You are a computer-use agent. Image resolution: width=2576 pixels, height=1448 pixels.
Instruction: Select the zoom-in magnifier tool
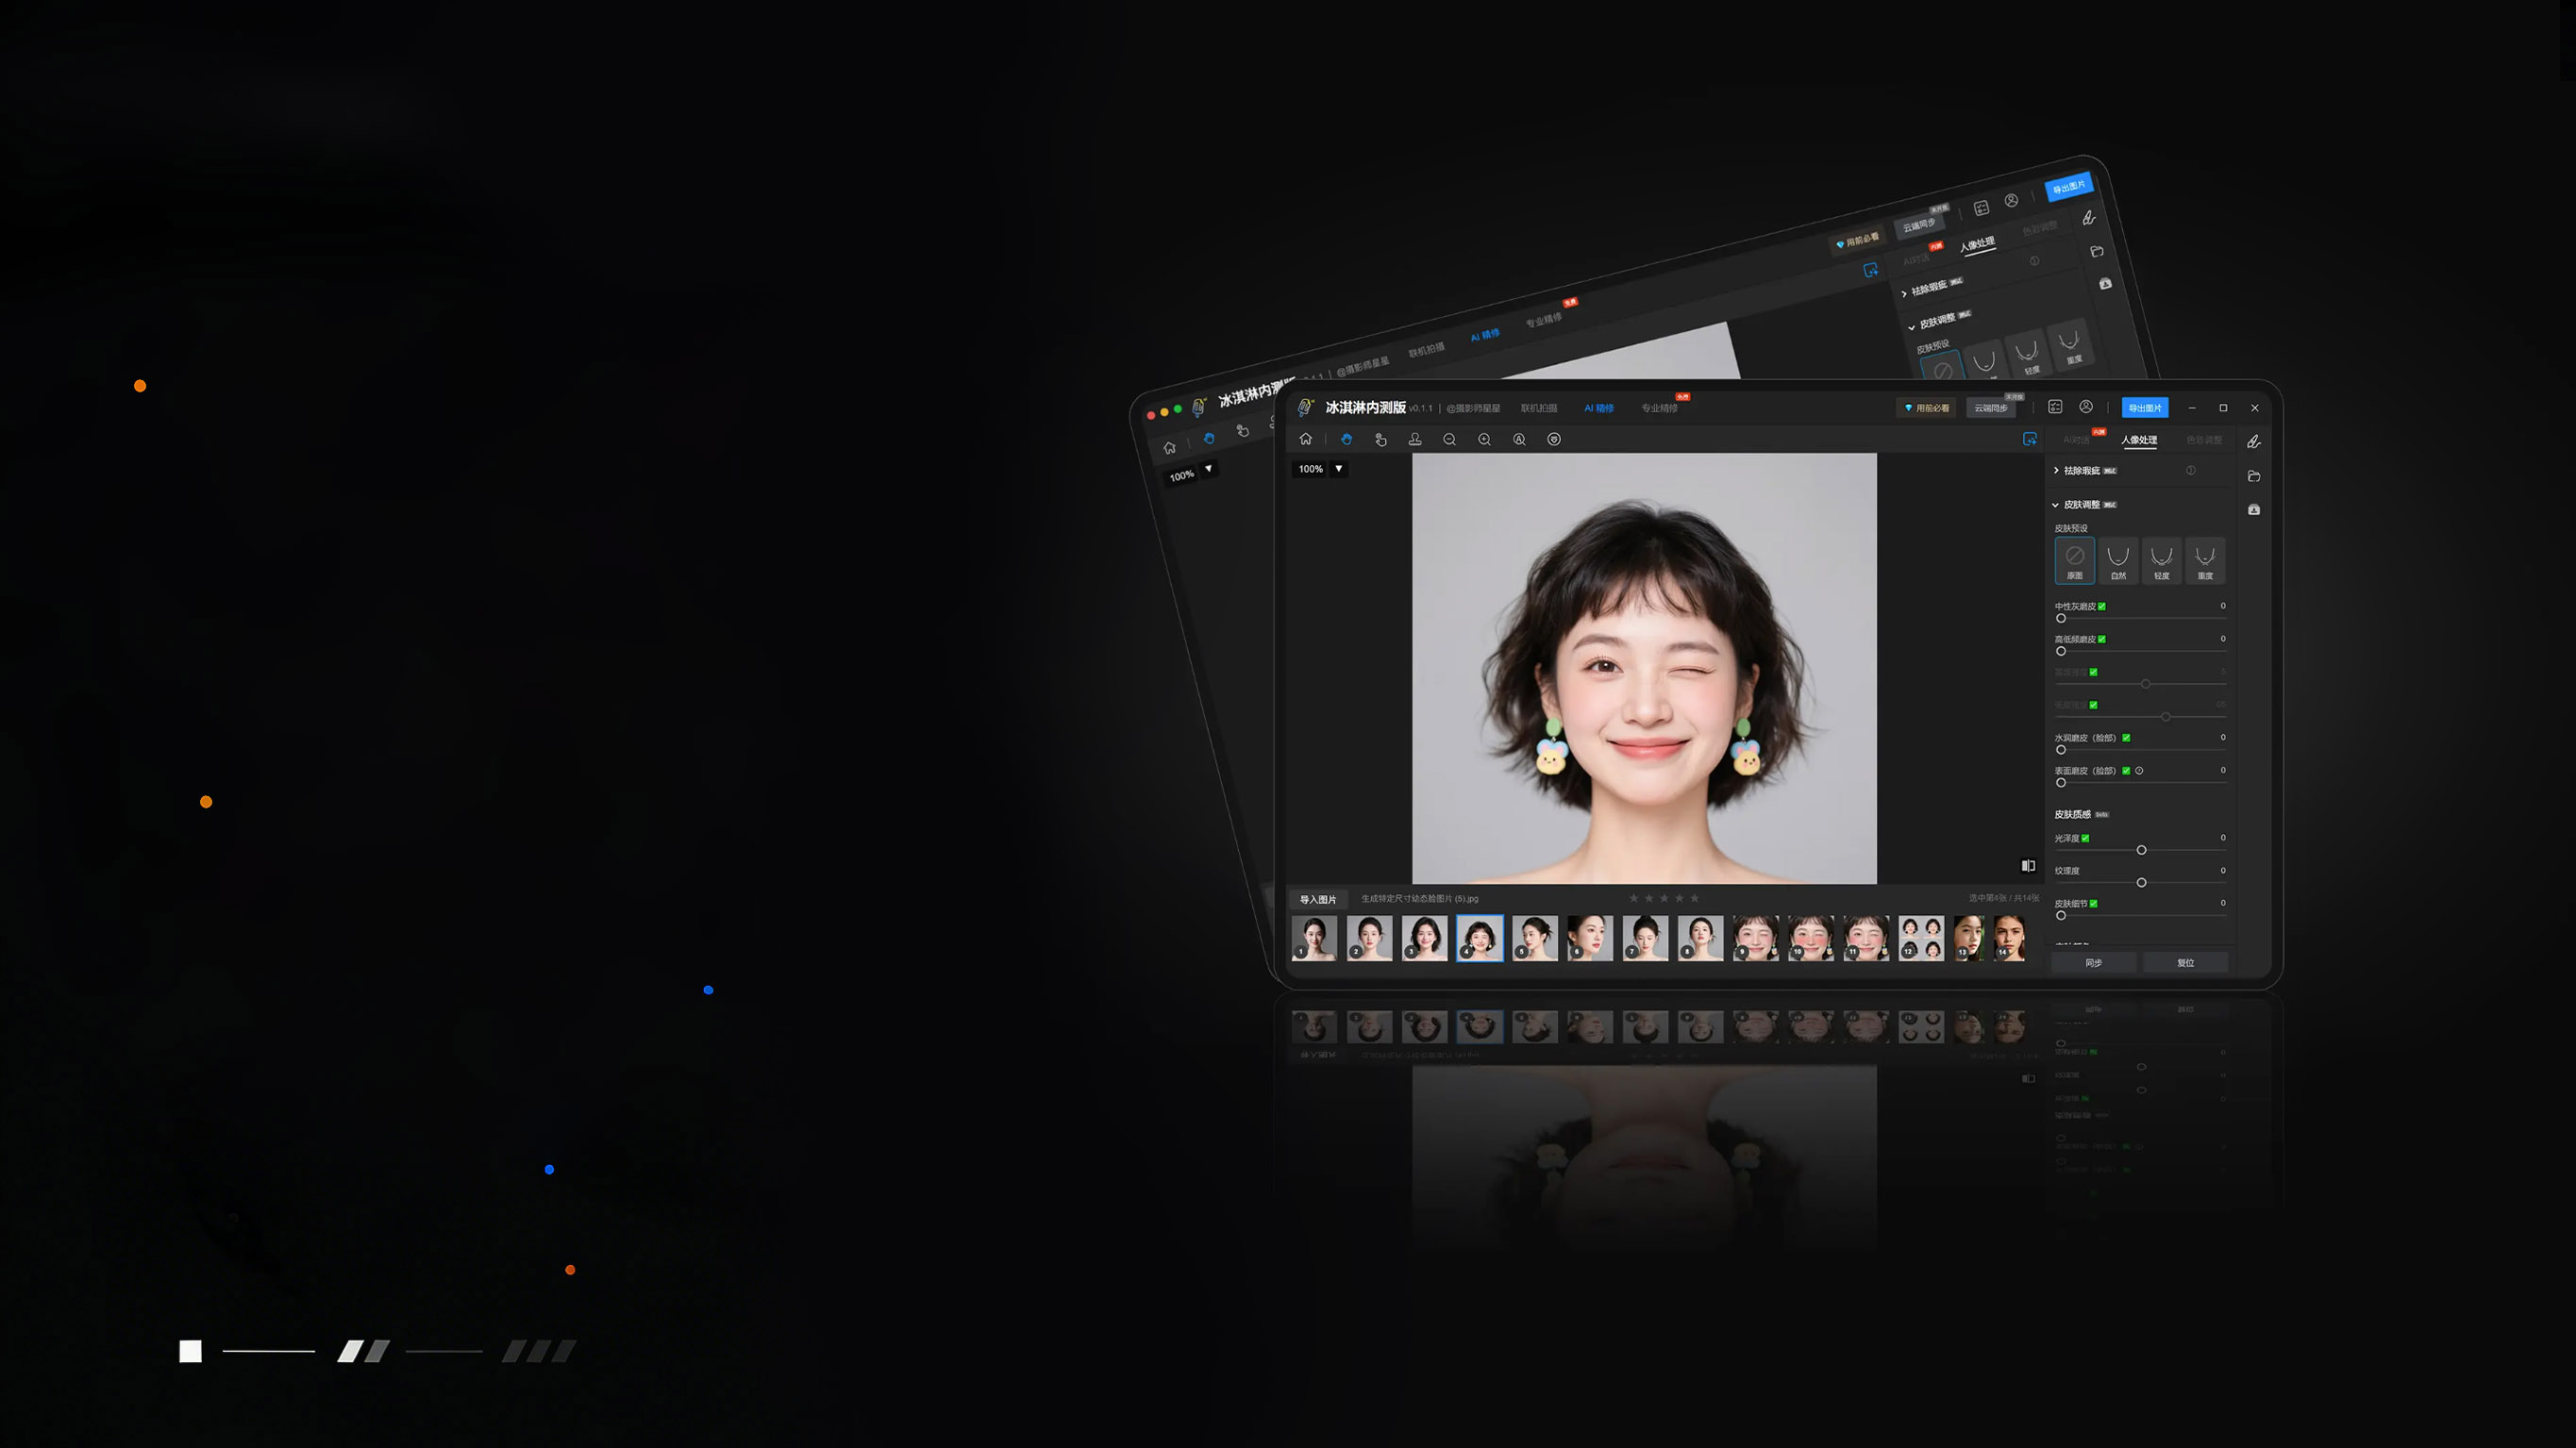pyautogui.click(x=1485, y=440)
